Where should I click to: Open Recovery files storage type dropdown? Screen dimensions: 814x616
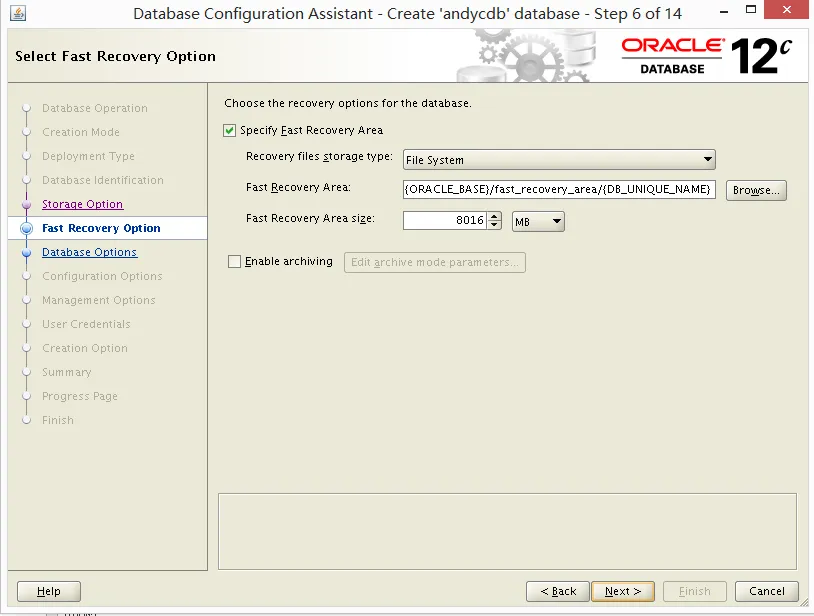(x=559, y=160)
